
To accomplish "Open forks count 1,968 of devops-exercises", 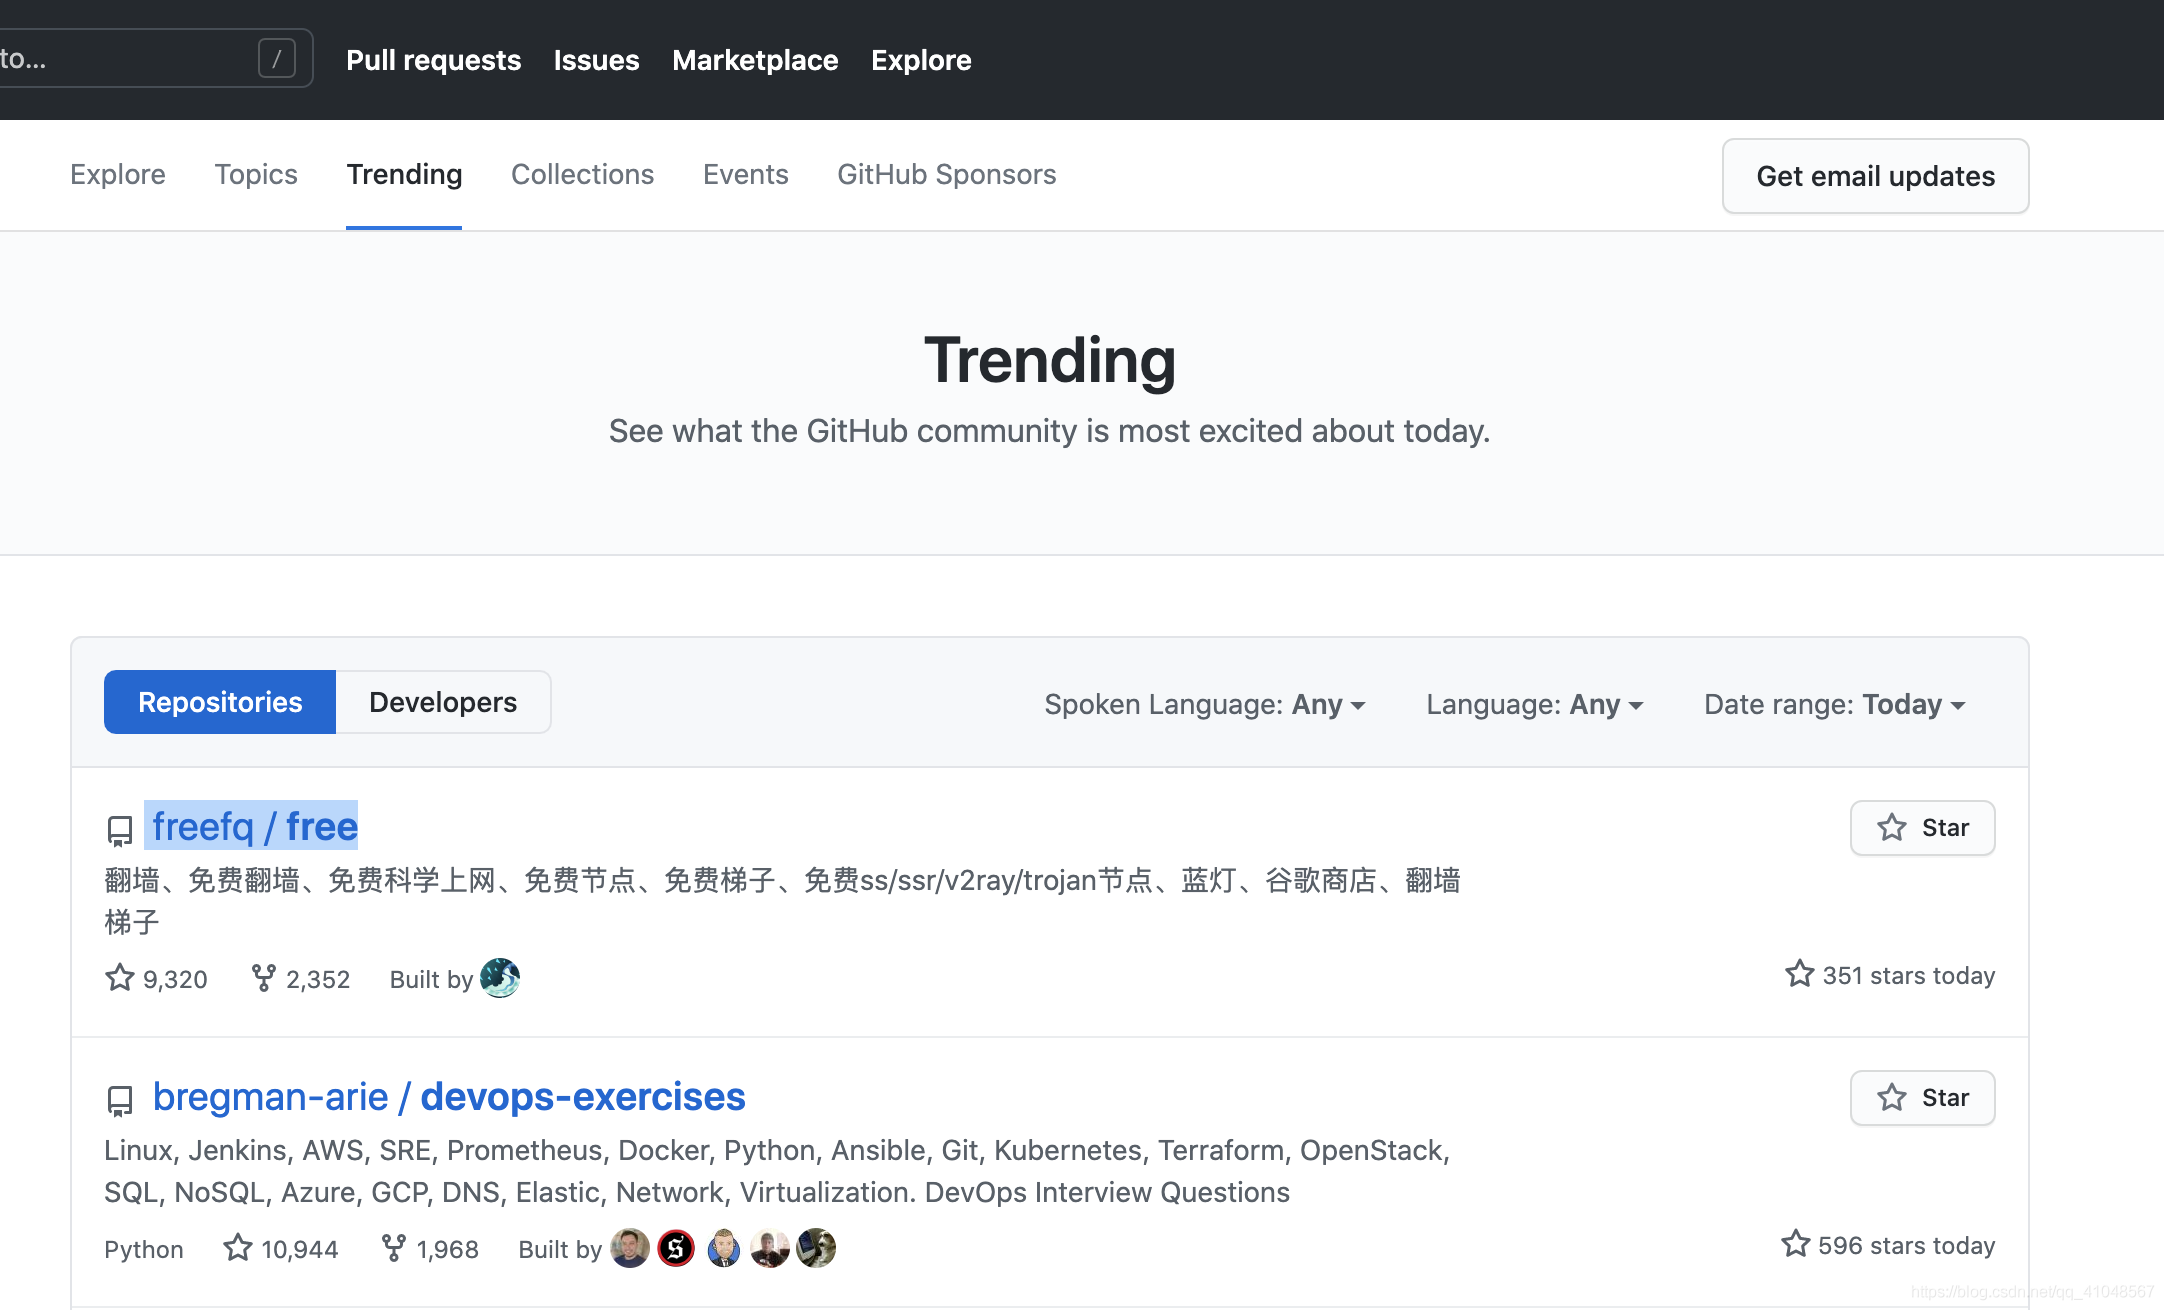I will coord(431,1248).
